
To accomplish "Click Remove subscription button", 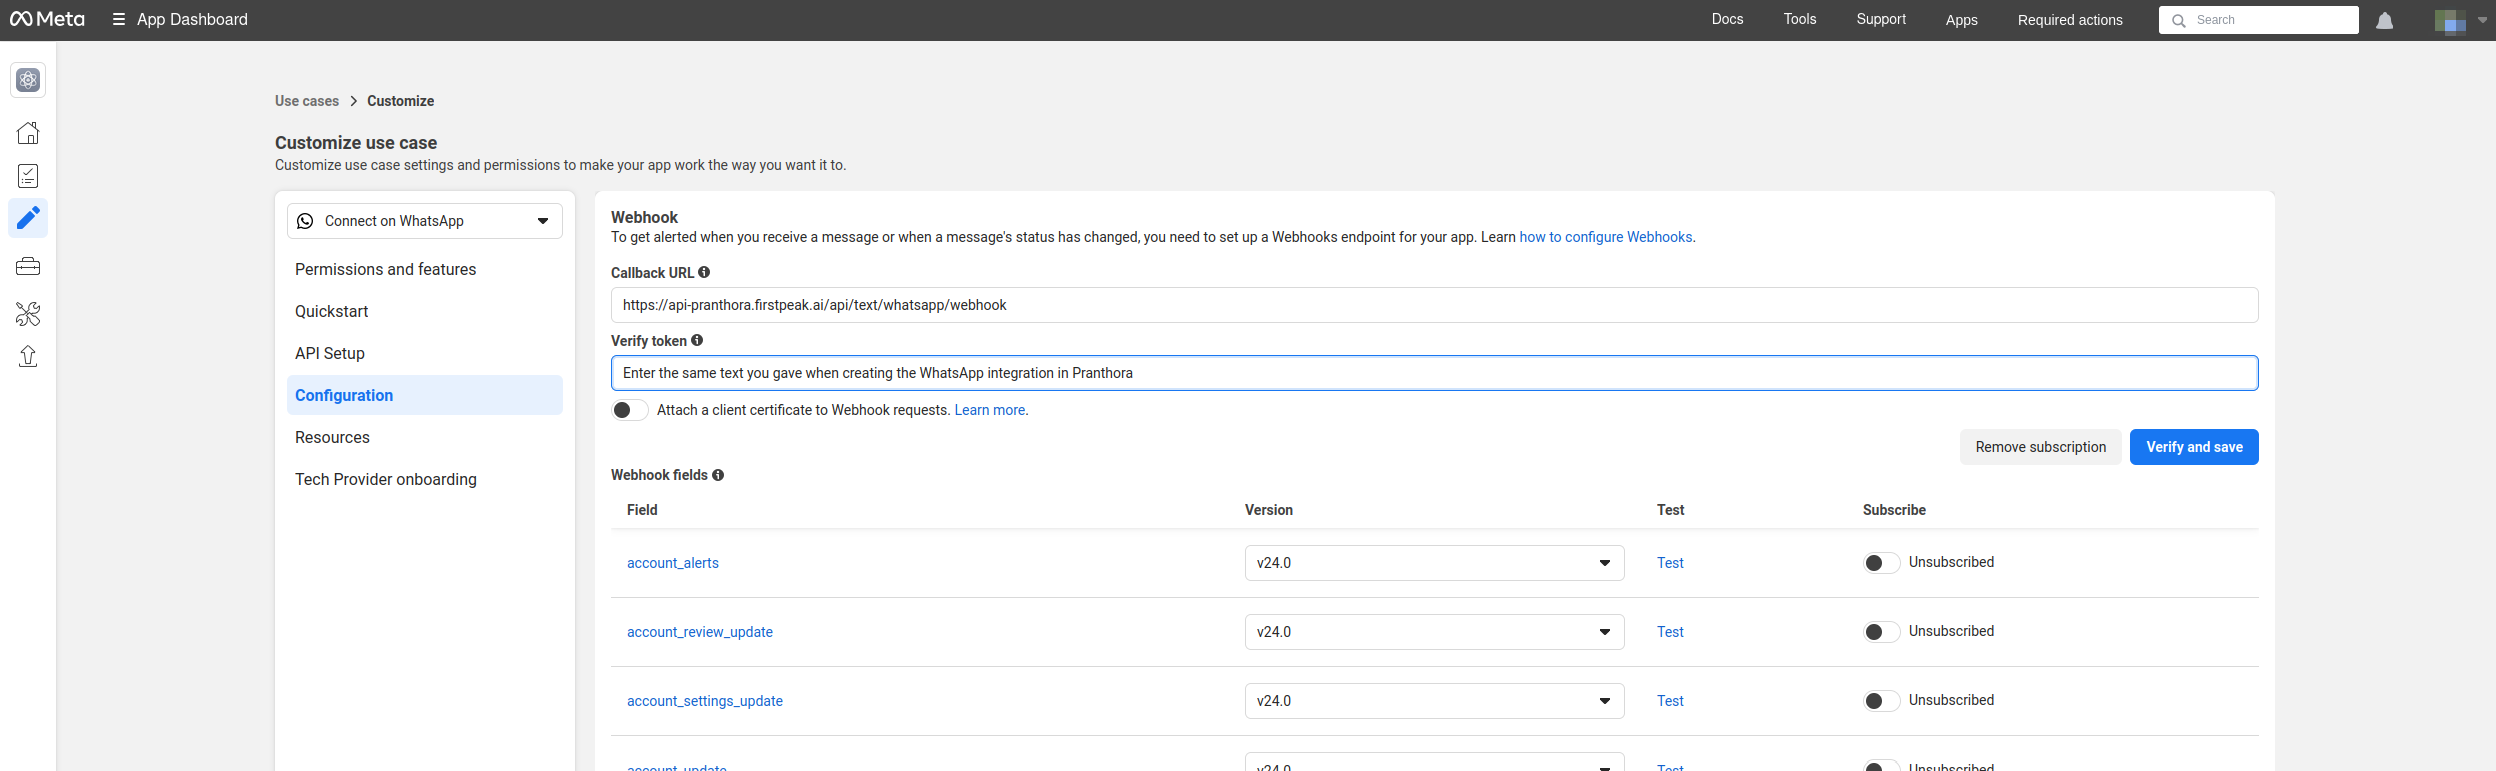I will click(x=2040, y=447).
